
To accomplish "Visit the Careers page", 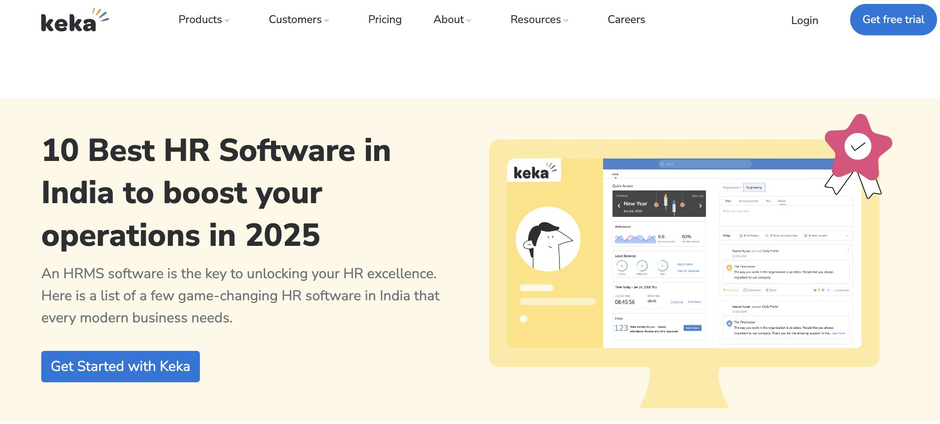I will tap(626, 19).
